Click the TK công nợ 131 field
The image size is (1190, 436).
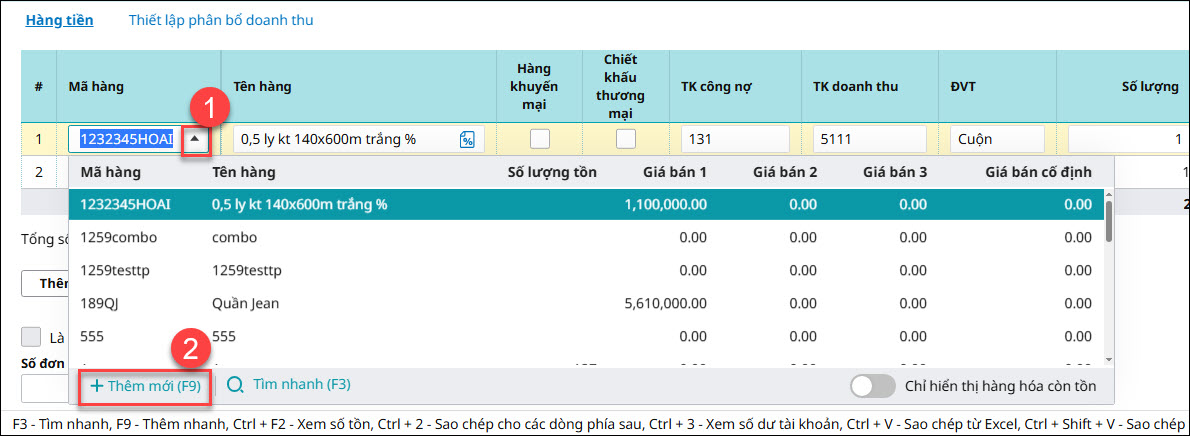(733, 139)
